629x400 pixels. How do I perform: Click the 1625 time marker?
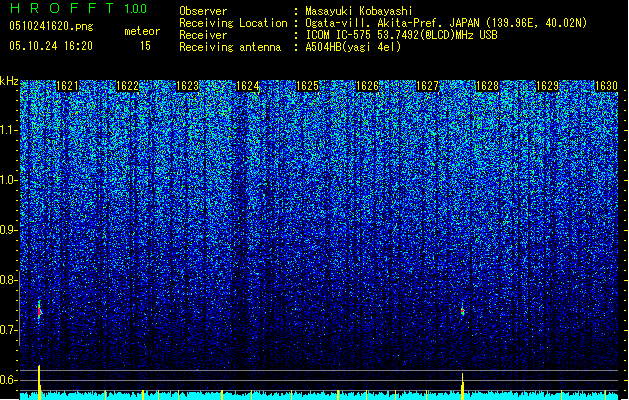(x=307, y=86)
